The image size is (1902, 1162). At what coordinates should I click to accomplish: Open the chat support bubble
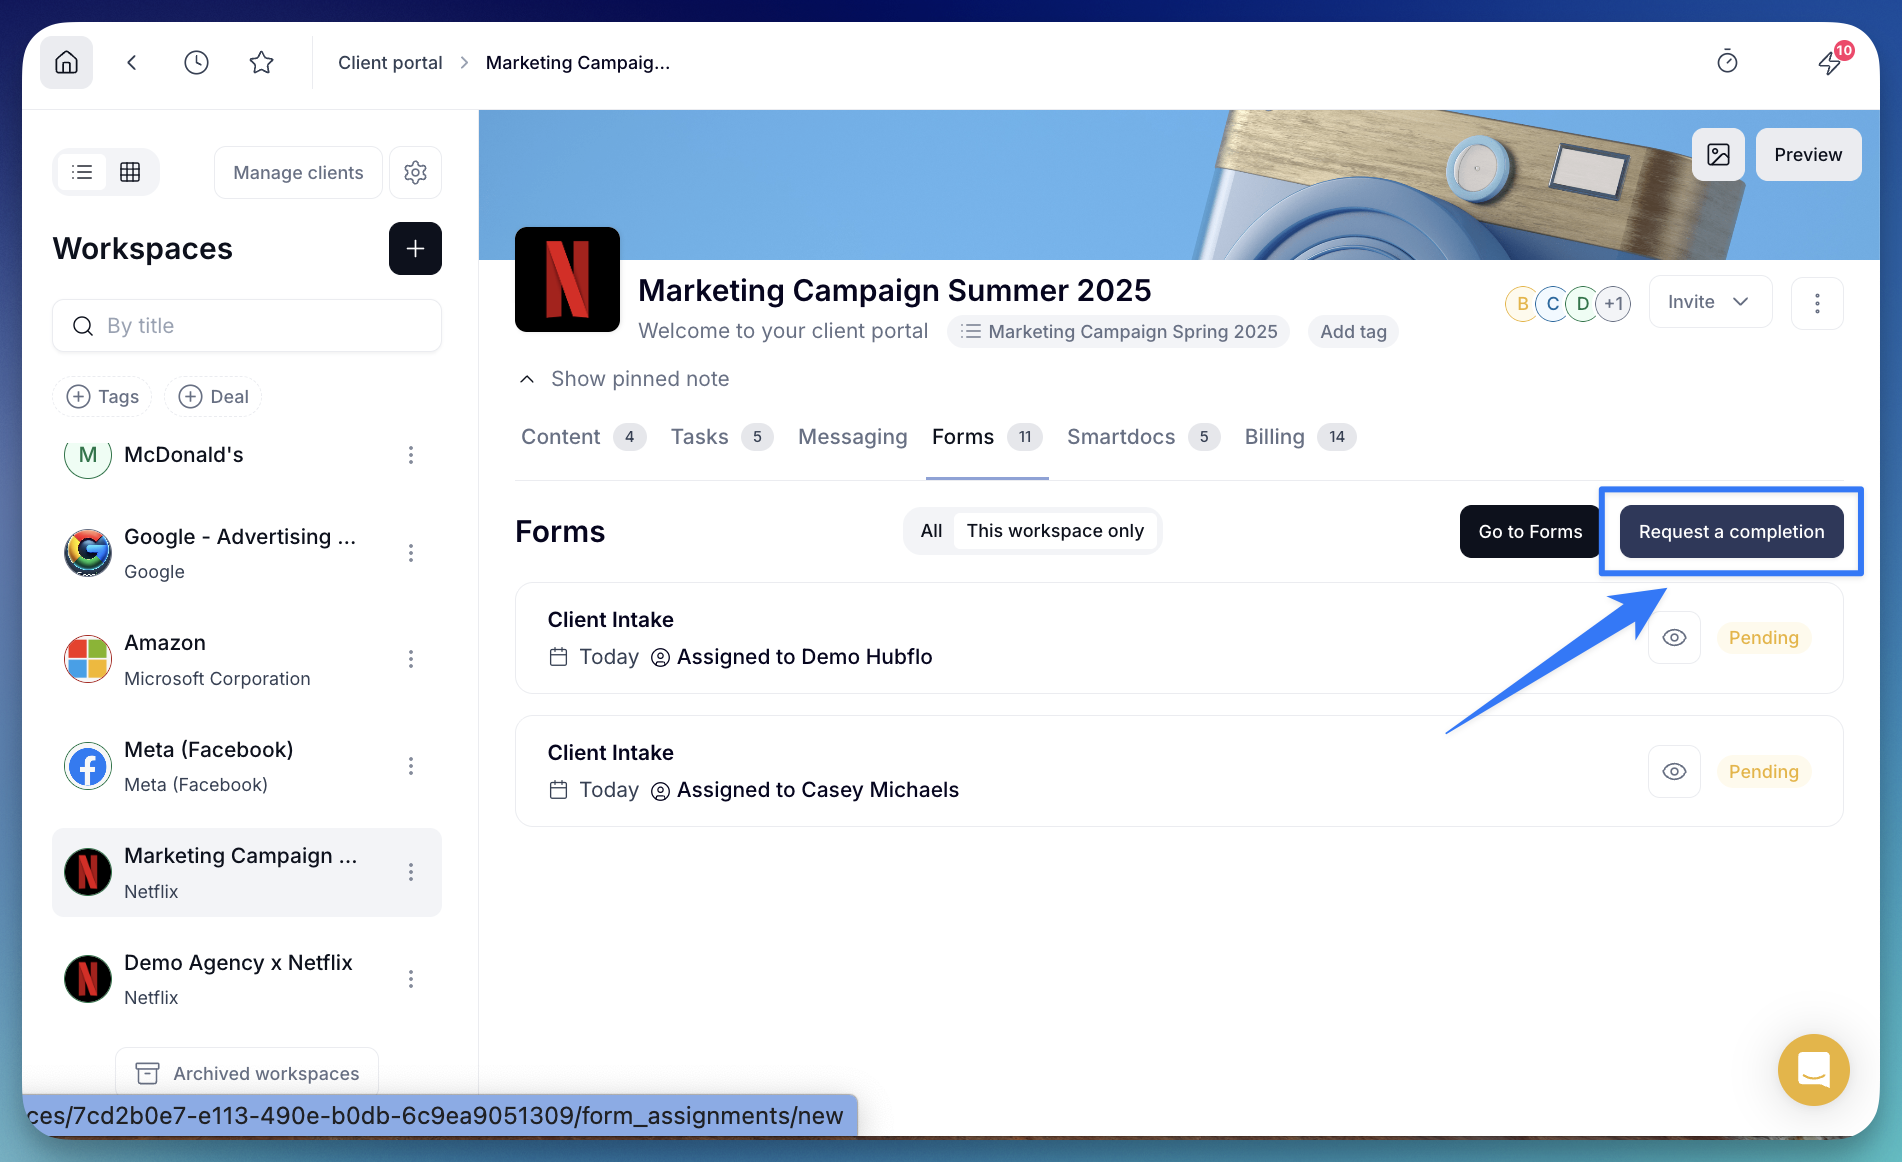1813,1070
